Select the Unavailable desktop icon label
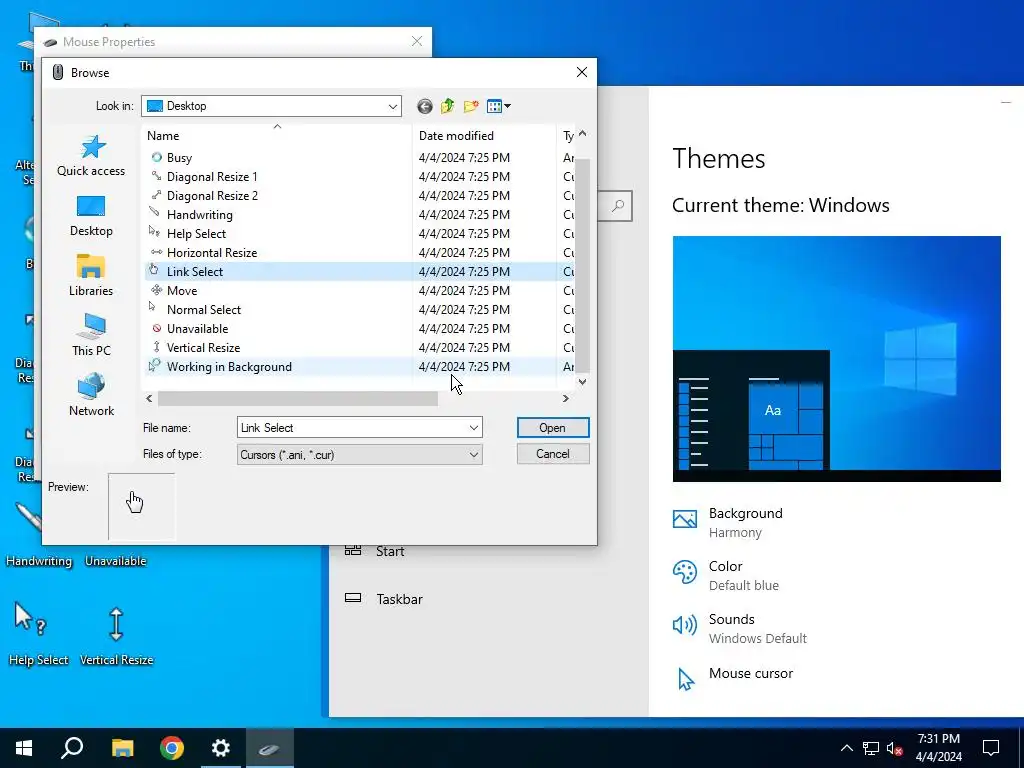Screen dimensions: 1024x768 [x=116, y=561]
